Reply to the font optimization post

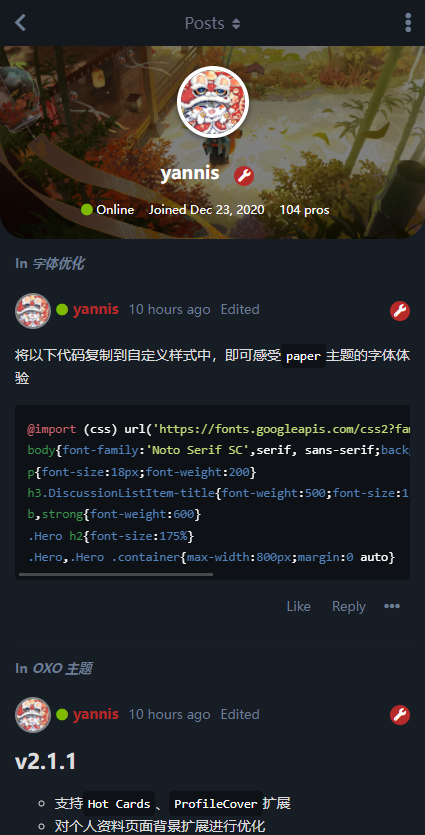(349, 606)
